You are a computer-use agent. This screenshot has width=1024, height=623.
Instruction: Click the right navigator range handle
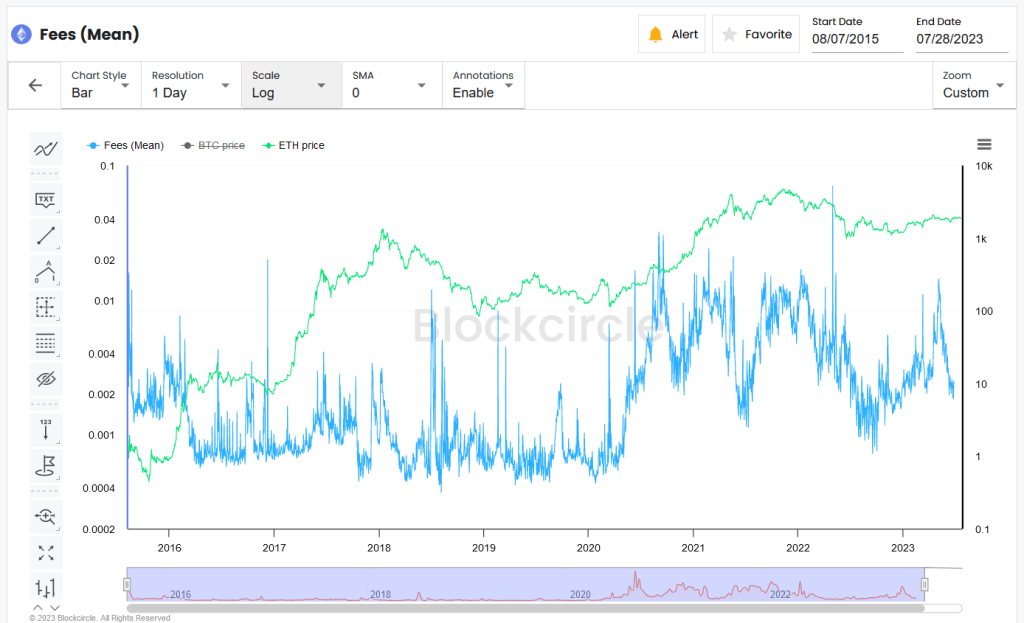925,584
